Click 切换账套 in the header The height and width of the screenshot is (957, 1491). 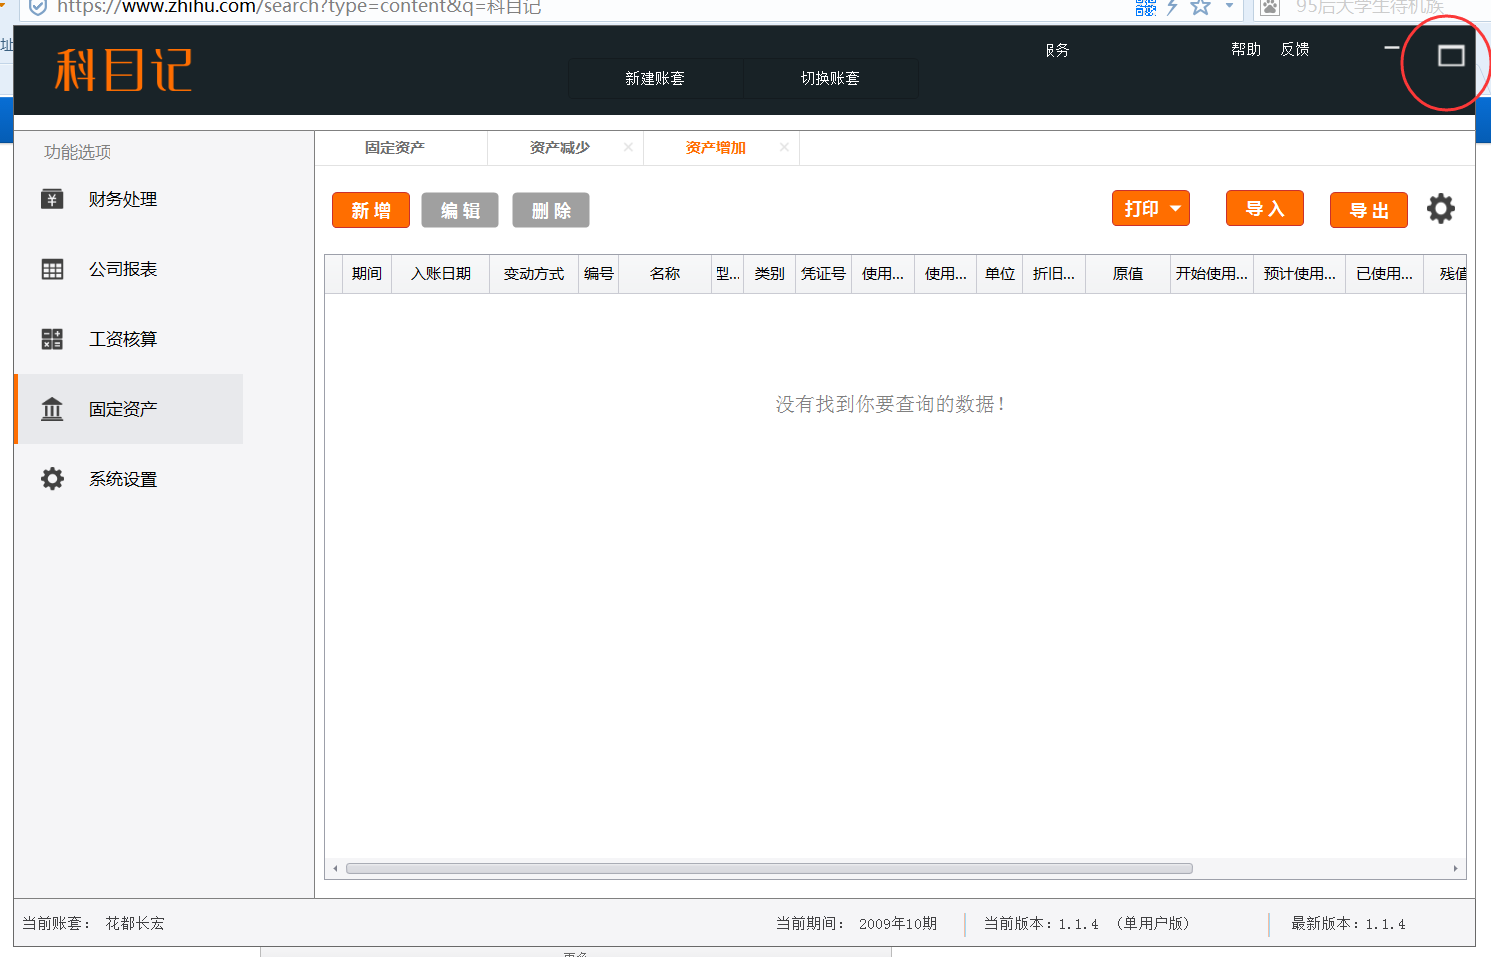tap(830, 78)
